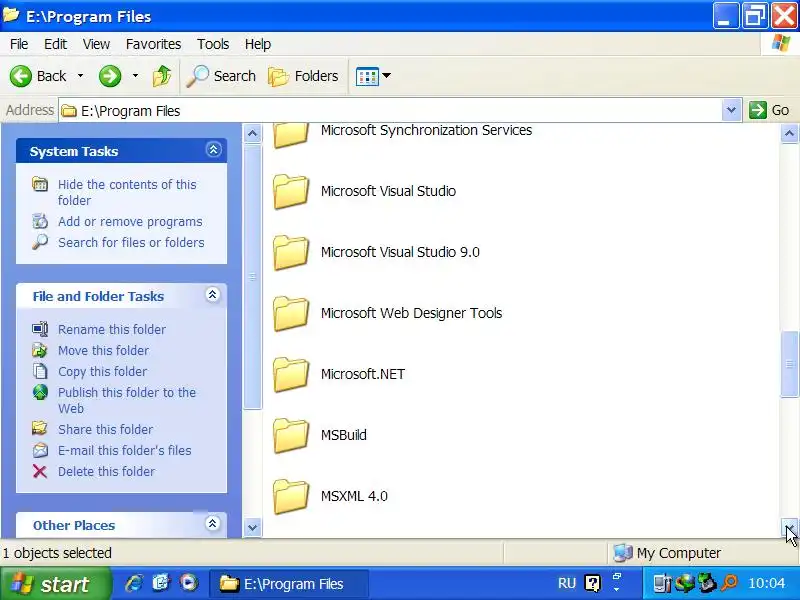Click the file list scroll up arrow
Image resolution: width=800 pixels, height=600 pixels.
pos(789,134)
